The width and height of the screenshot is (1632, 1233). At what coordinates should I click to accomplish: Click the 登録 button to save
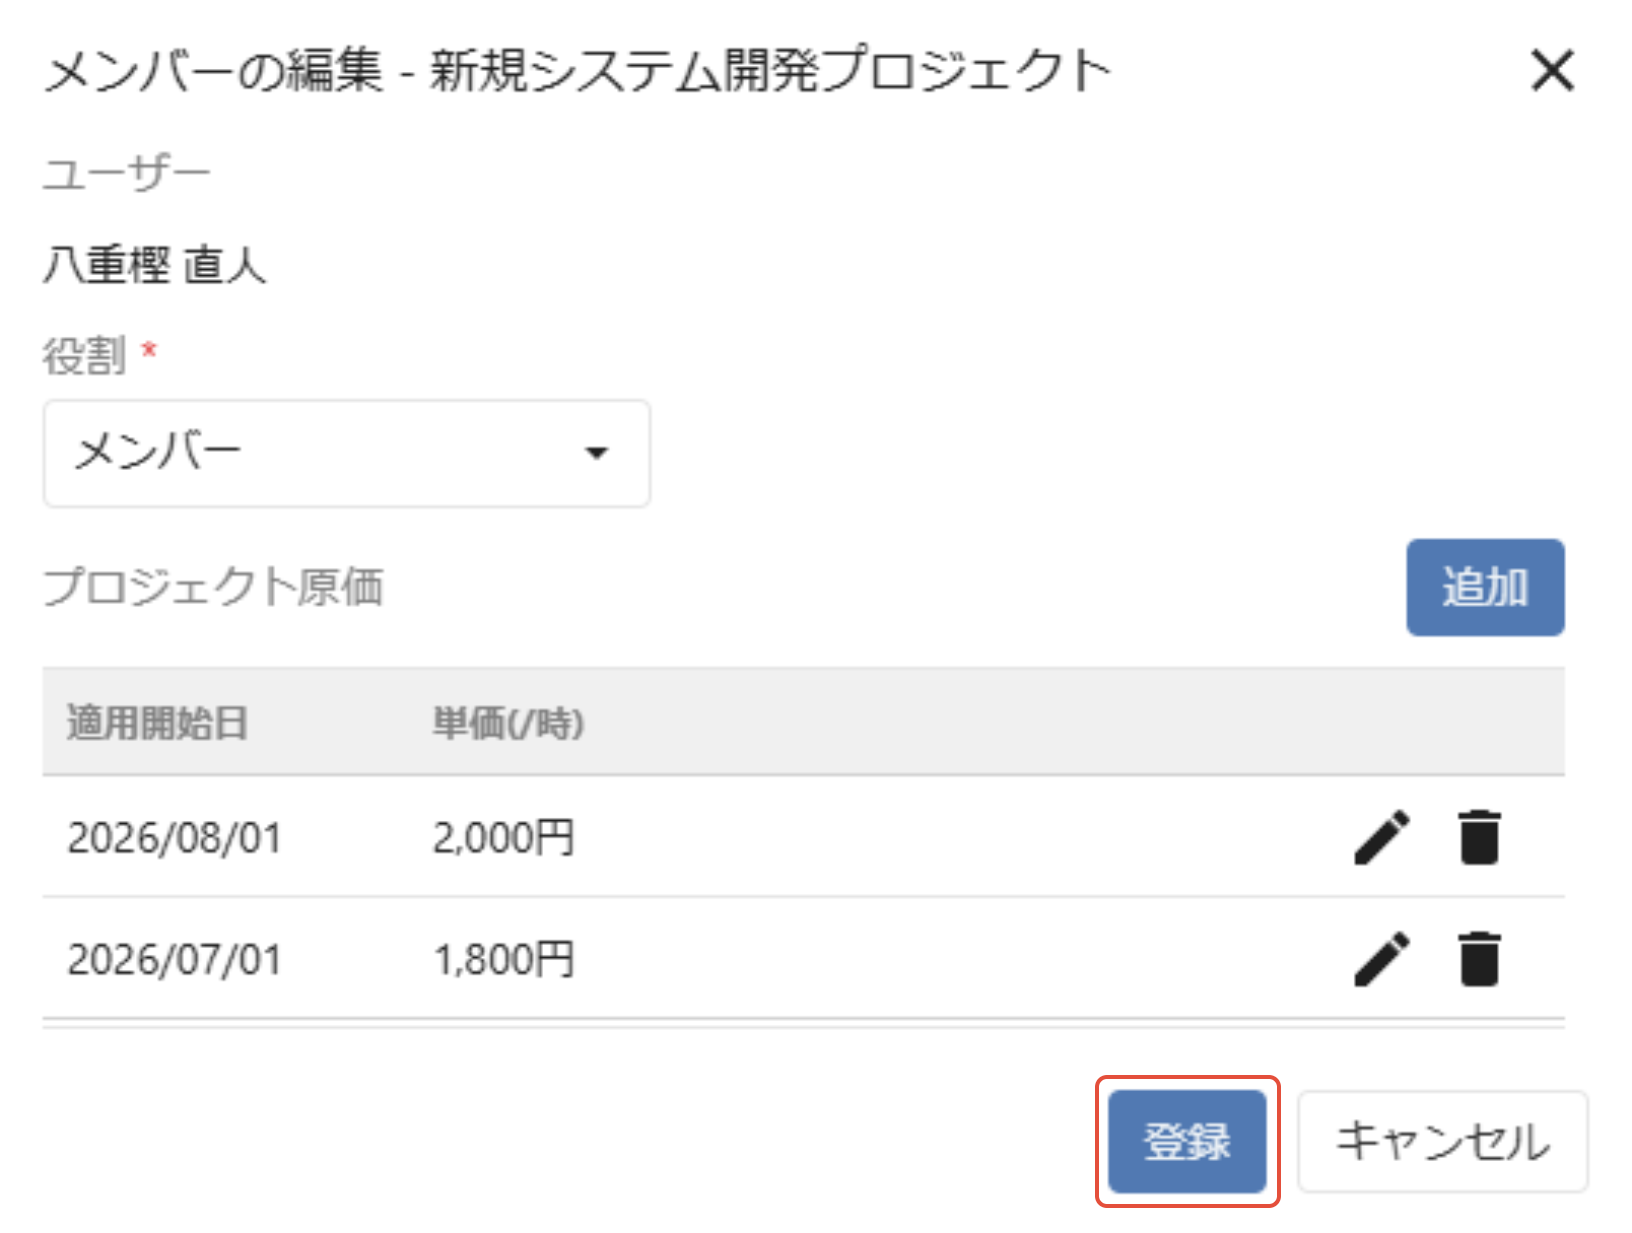(x=1187, y=1141)
